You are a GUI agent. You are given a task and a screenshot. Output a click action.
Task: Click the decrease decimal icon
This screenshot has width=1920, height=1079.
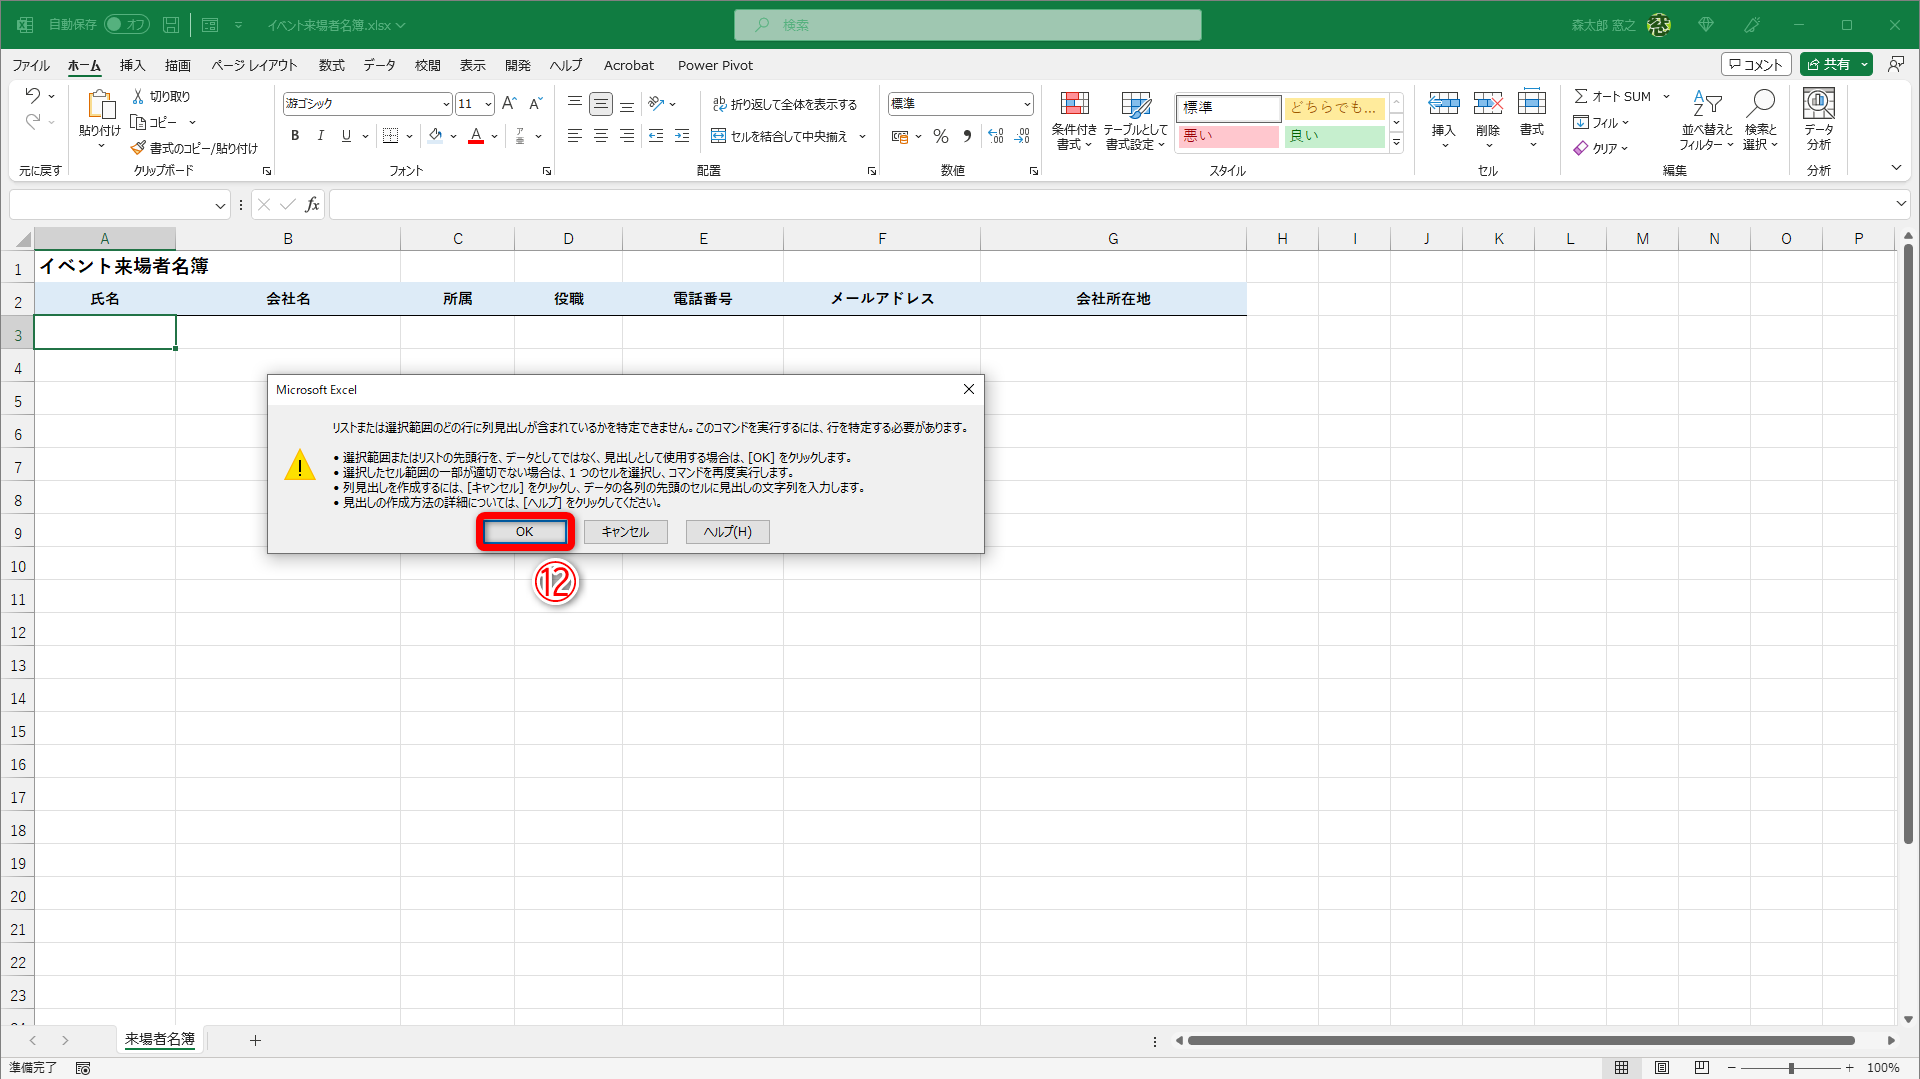pyautogui.click(x=1022, y=136)
